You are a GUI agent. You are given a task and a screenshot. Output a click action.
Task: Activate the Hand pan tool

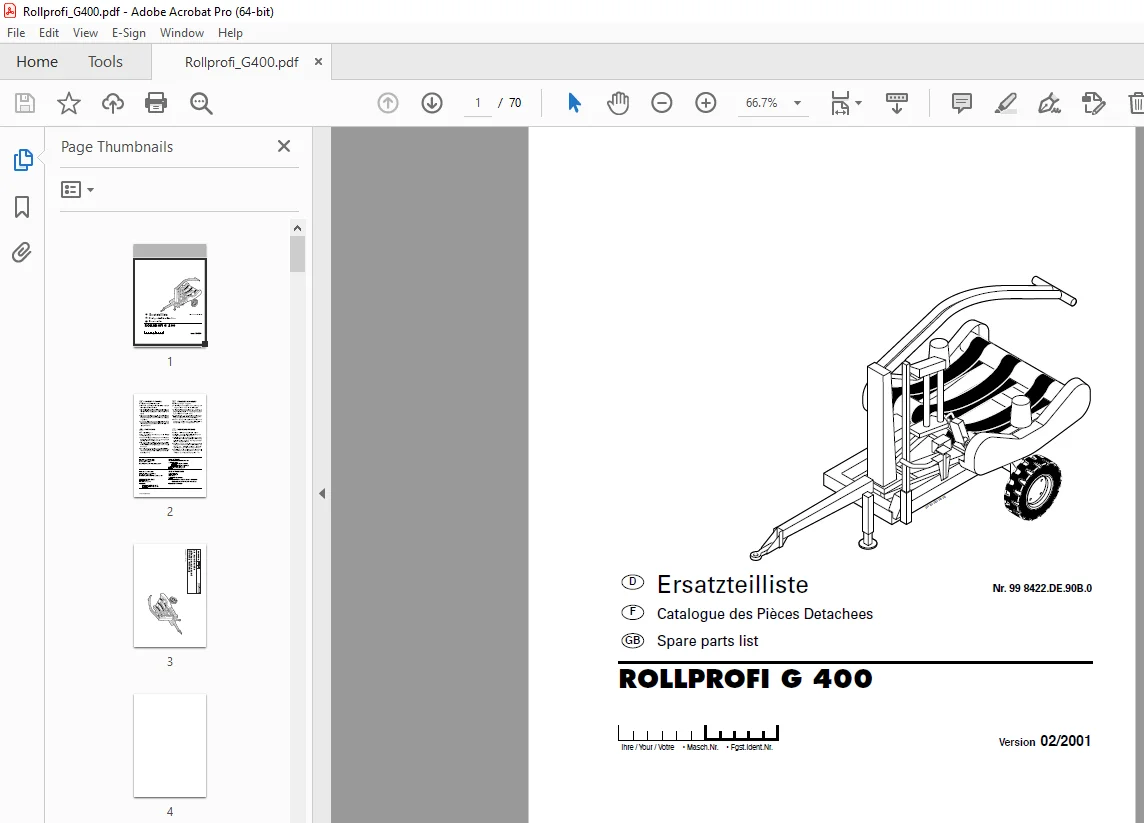(618, 103)
